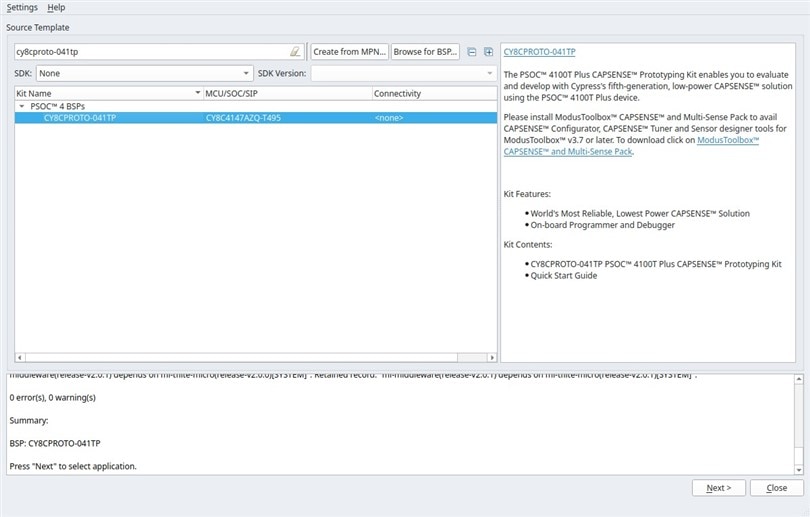Screen dimensions: 810x517
Task: Collapse the PSOC 4 BSPs group
Action: coord(22,106)
